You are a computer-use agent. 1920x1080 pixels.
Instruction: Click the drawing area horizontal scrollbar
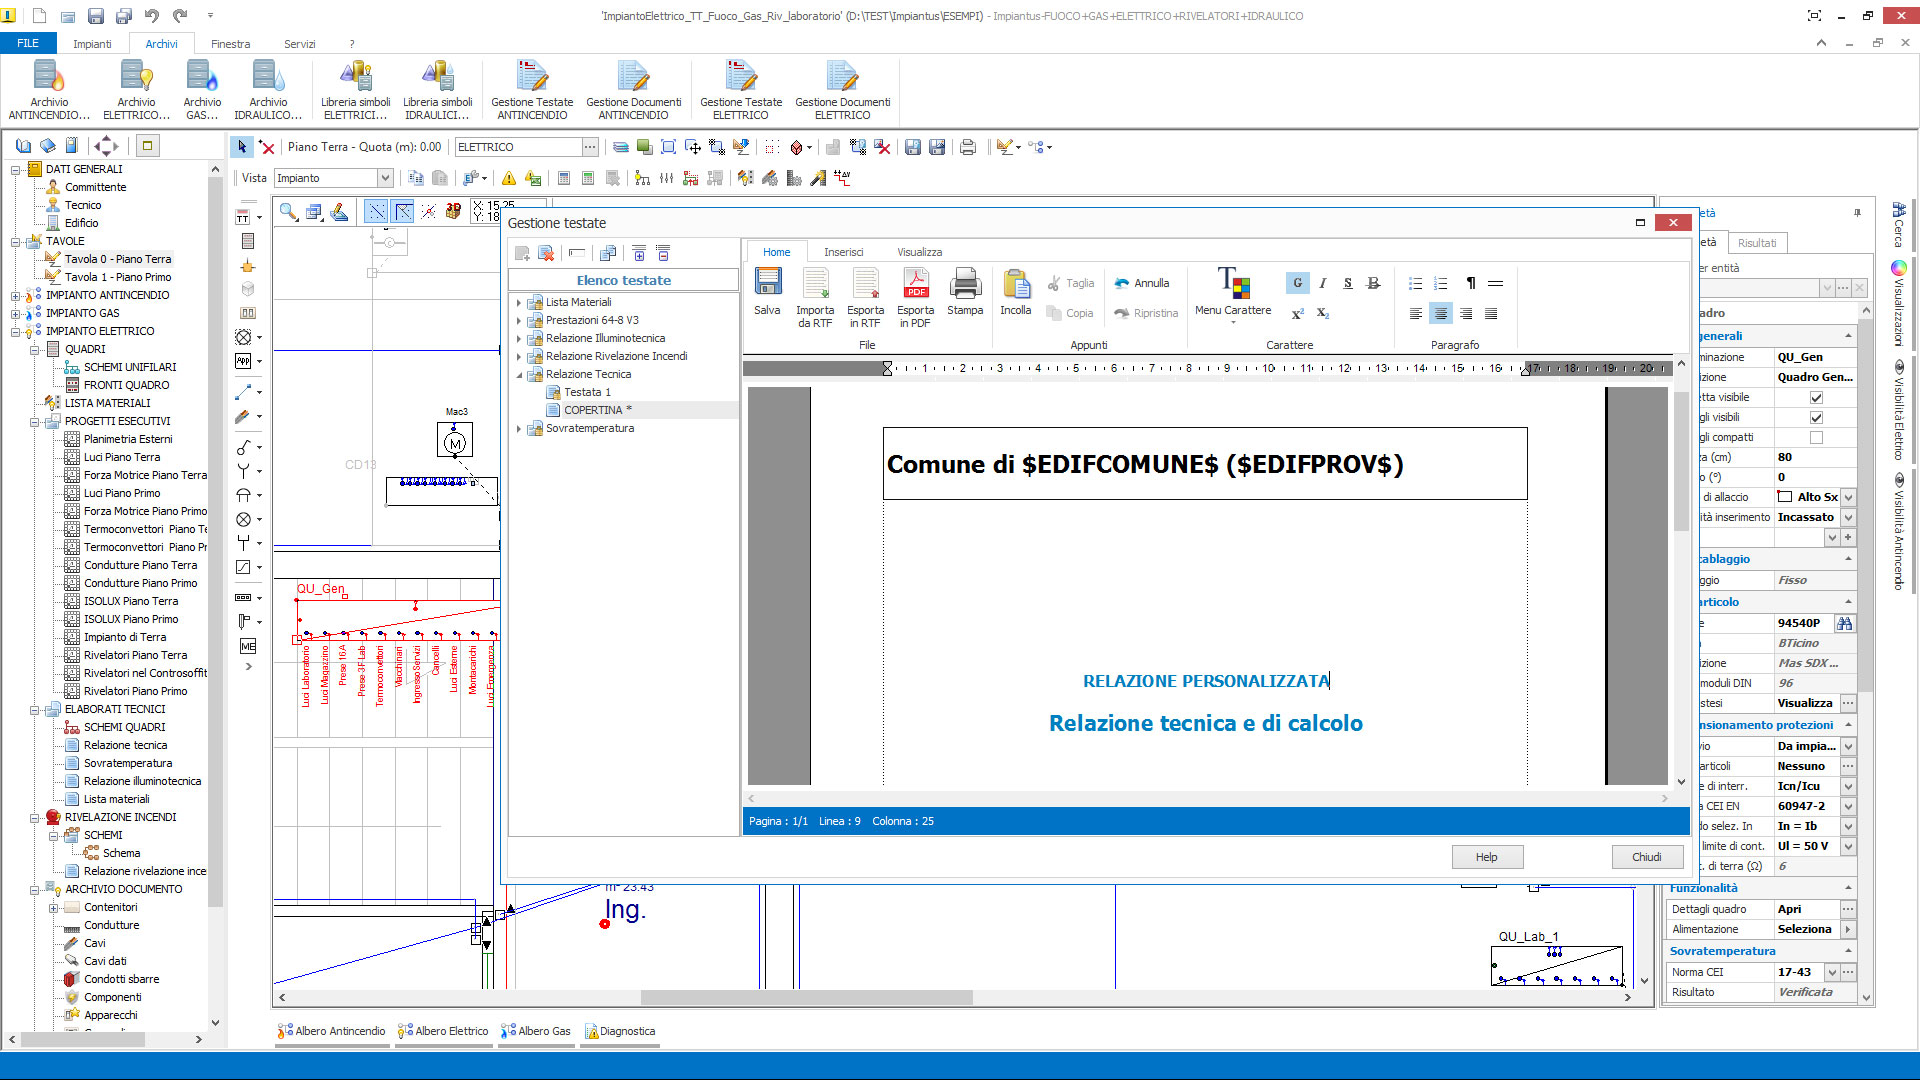click(x=807, y=997)
